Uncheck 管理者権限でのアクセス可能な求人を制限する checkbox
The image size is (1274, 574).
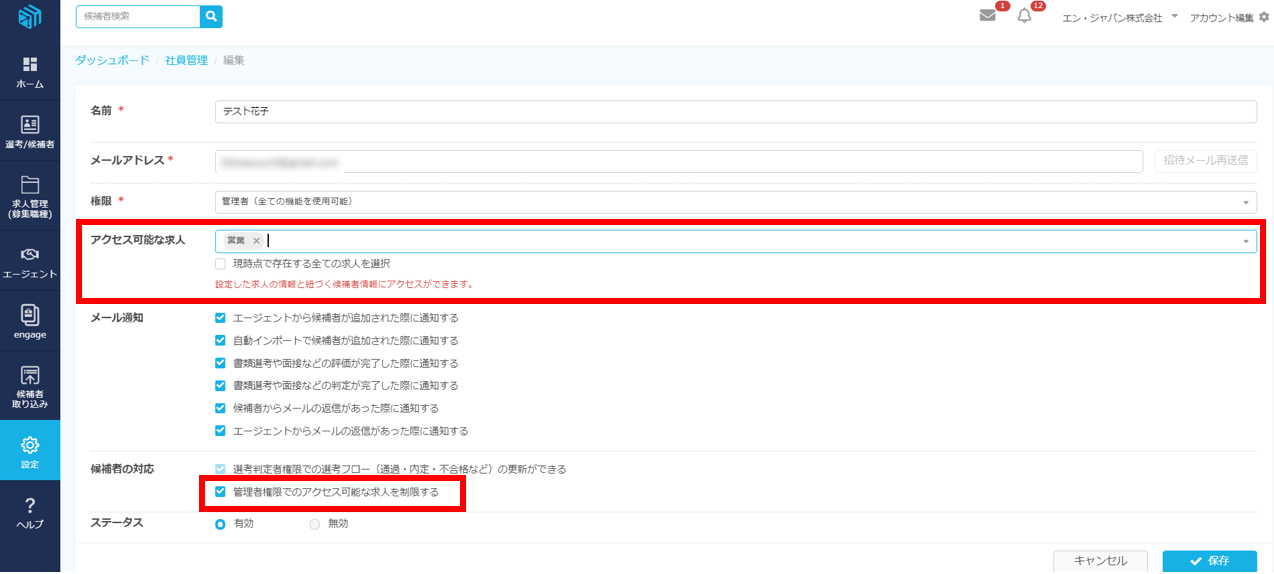point(221,492)
